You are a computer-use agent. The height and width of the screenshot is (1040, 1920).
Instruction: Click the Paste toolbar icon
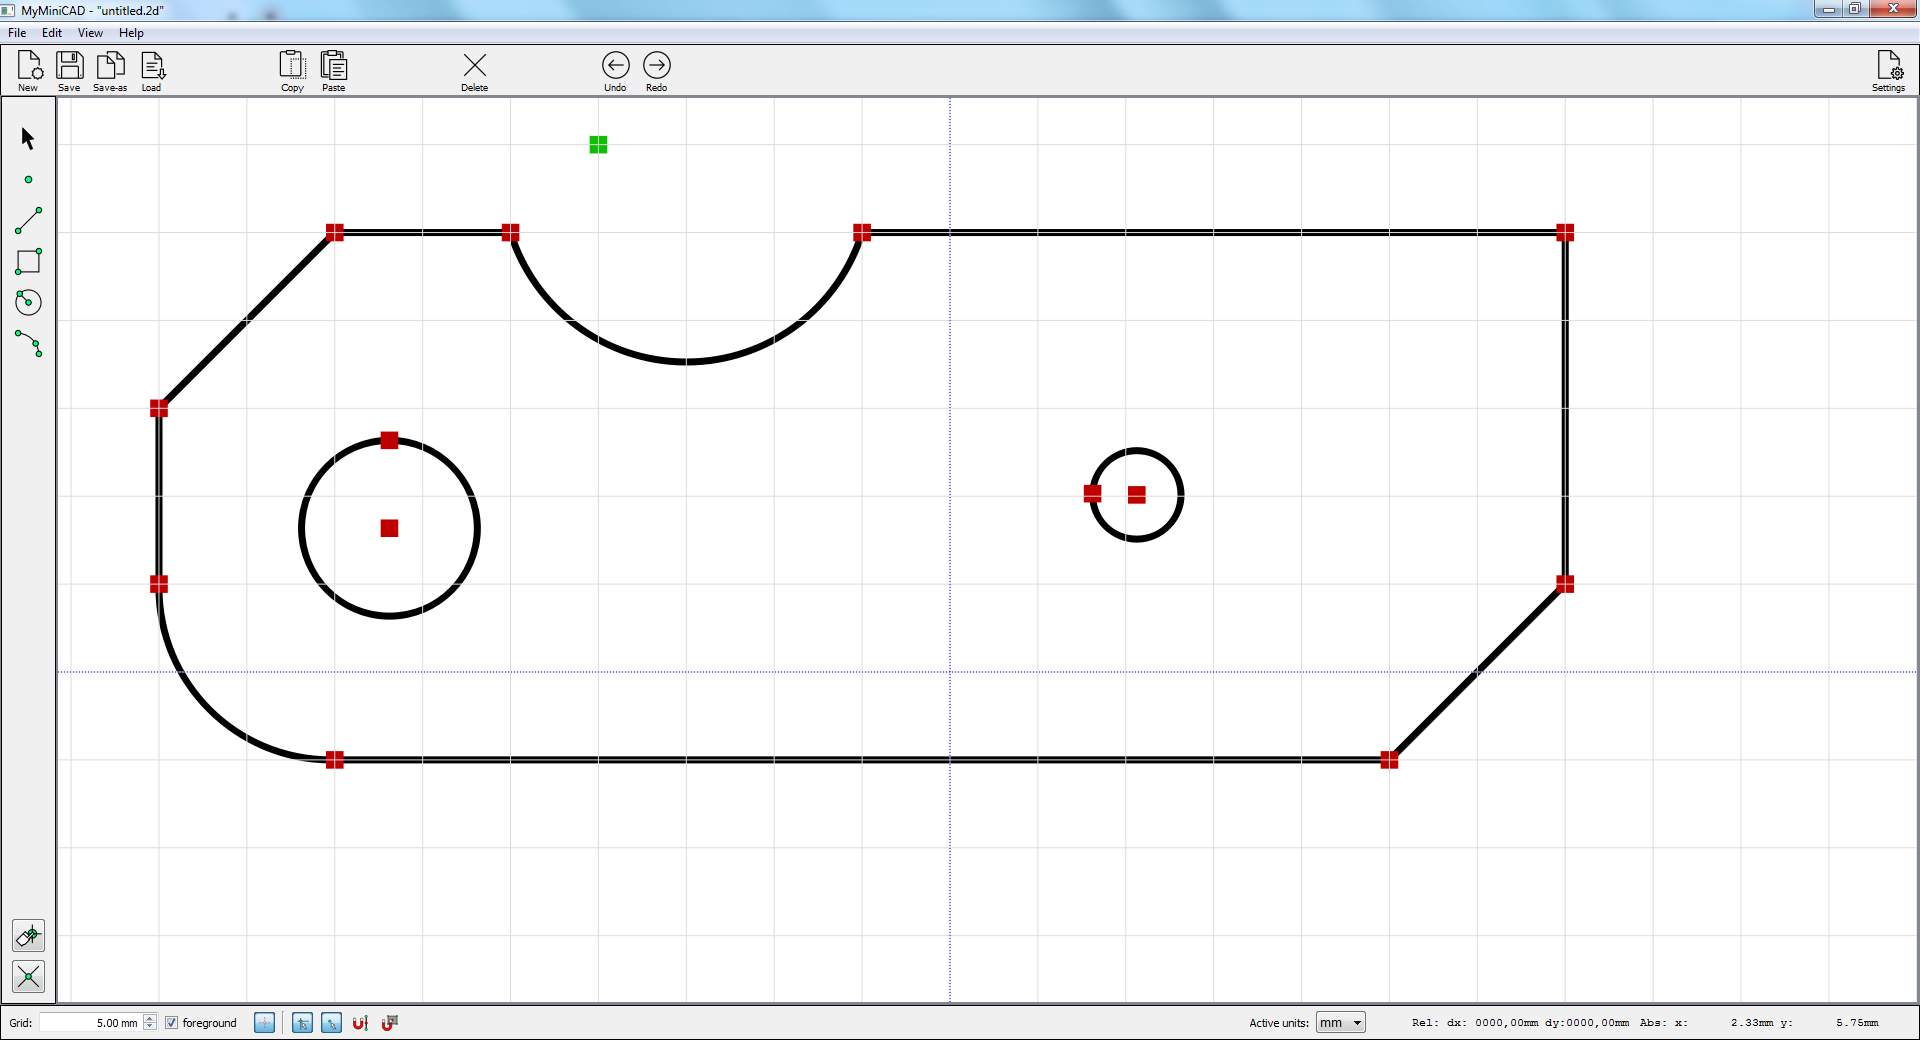(x=334, y=71)
